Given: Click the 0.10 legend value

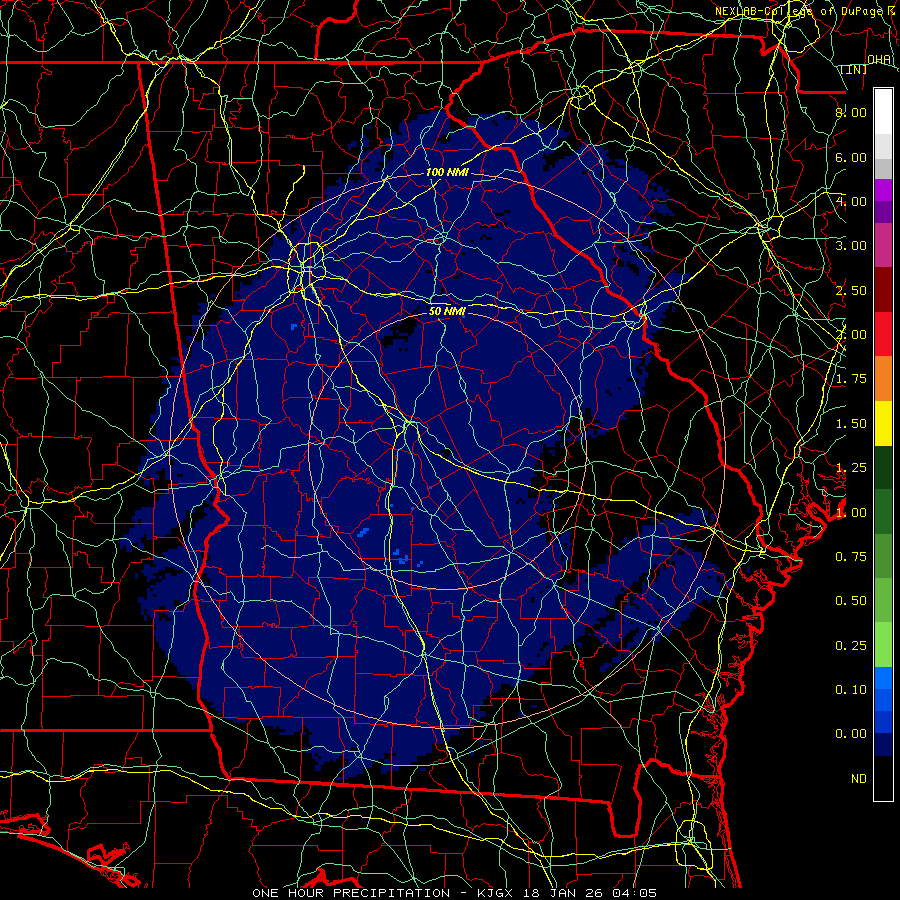Looking at the screenshot, I should [x=851, y=690].
